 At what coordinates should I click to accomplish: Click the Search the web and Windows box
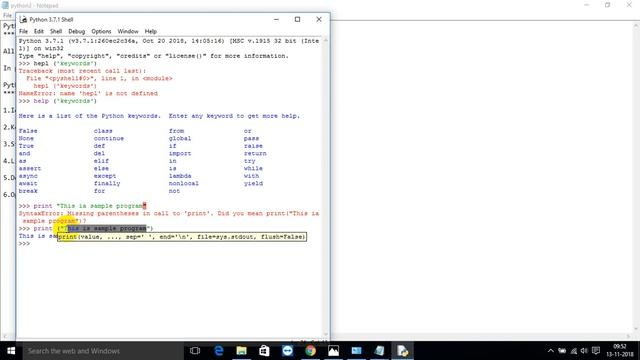point(103,351)
